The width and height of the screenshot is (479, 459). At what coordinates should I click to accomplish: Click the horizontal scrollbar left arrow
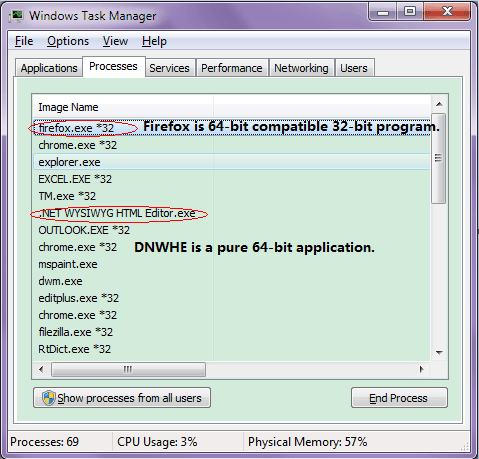[41, 369]
